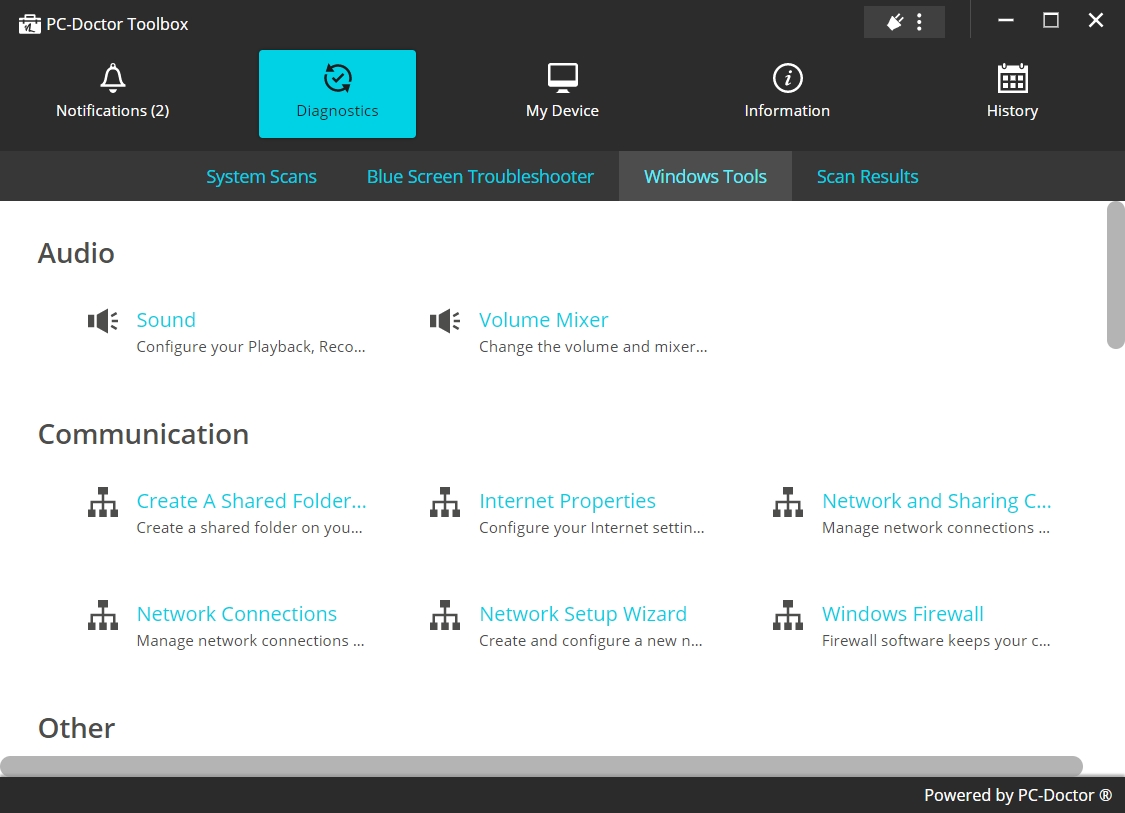
Task: Click the speaker icon beside Sound
Action: (x=103, y=321)
